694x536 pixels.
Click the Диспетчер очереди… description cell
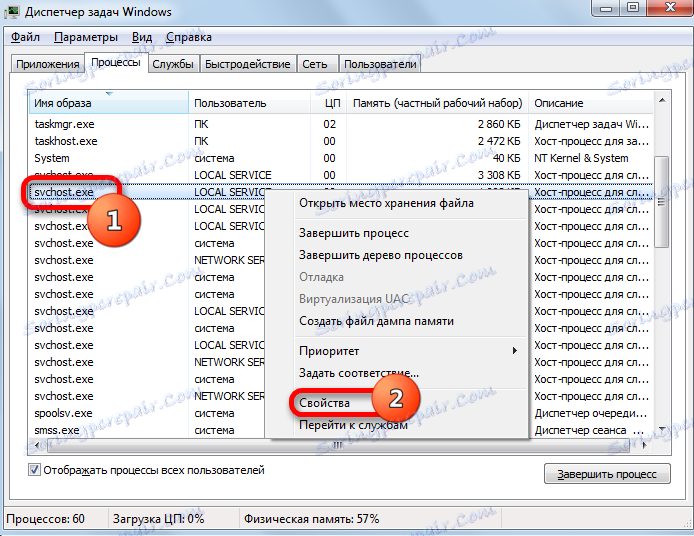click(x=590, y=413)
